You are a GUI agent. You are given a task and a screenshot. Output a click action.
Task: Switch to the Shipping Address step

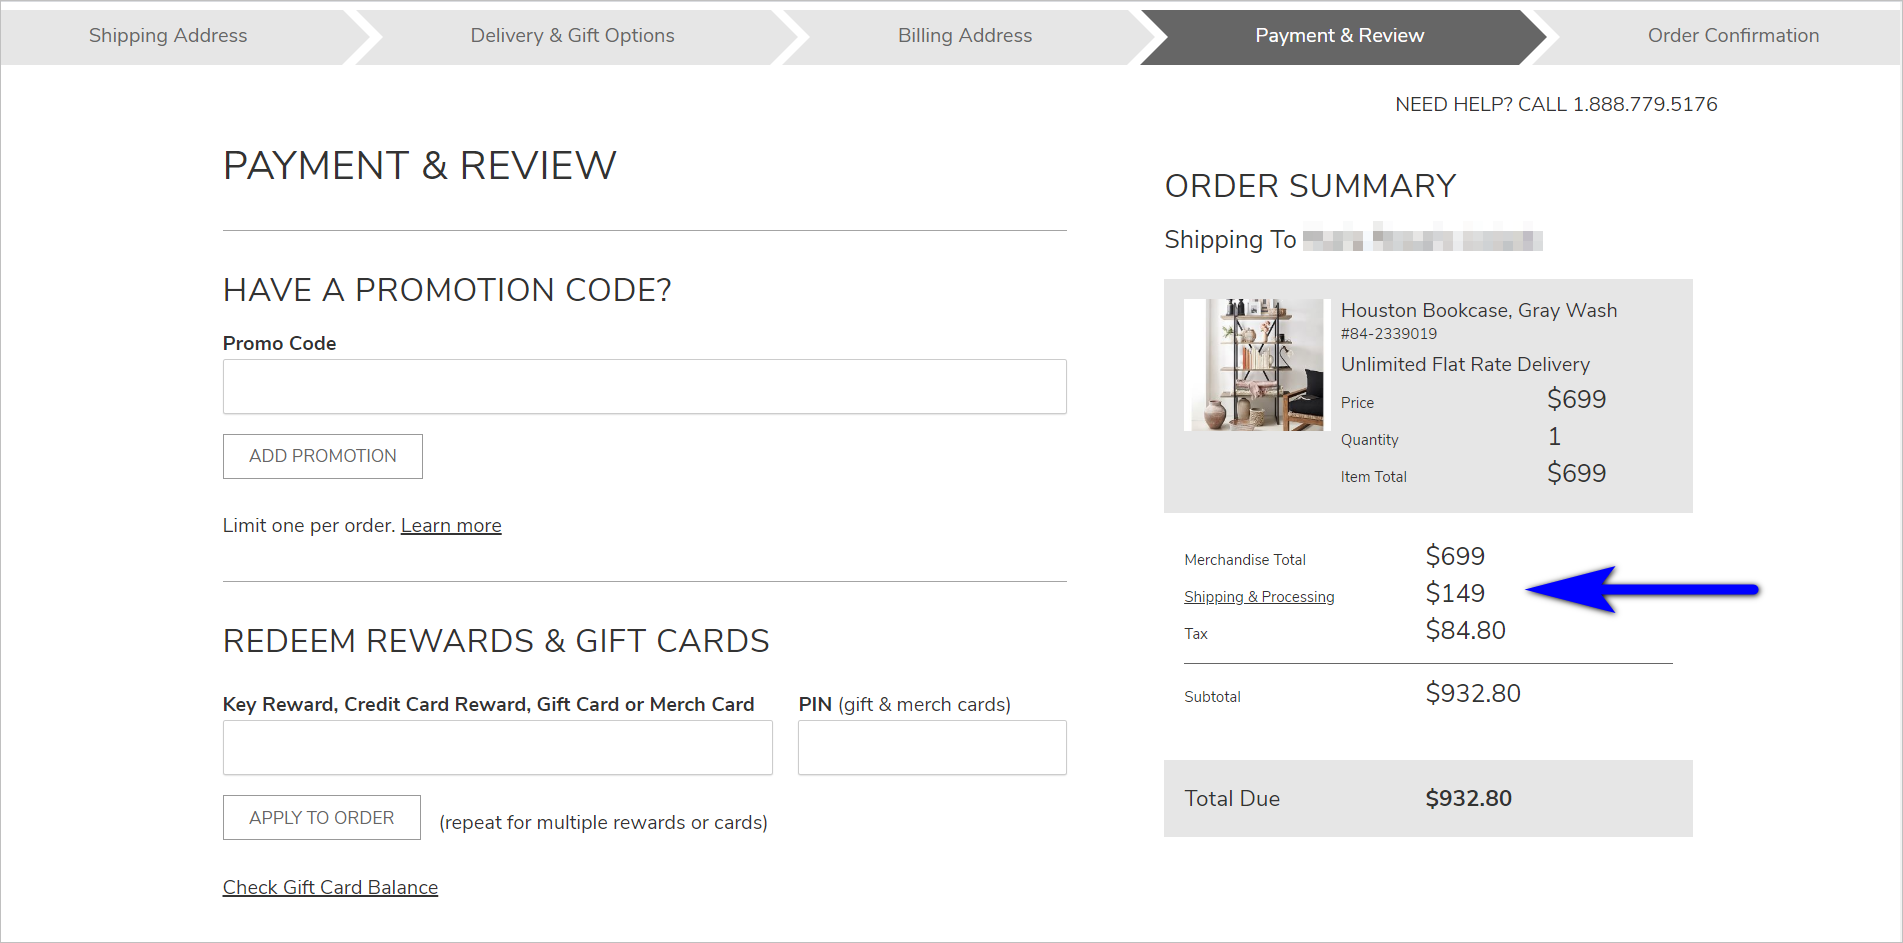[167, 35]
